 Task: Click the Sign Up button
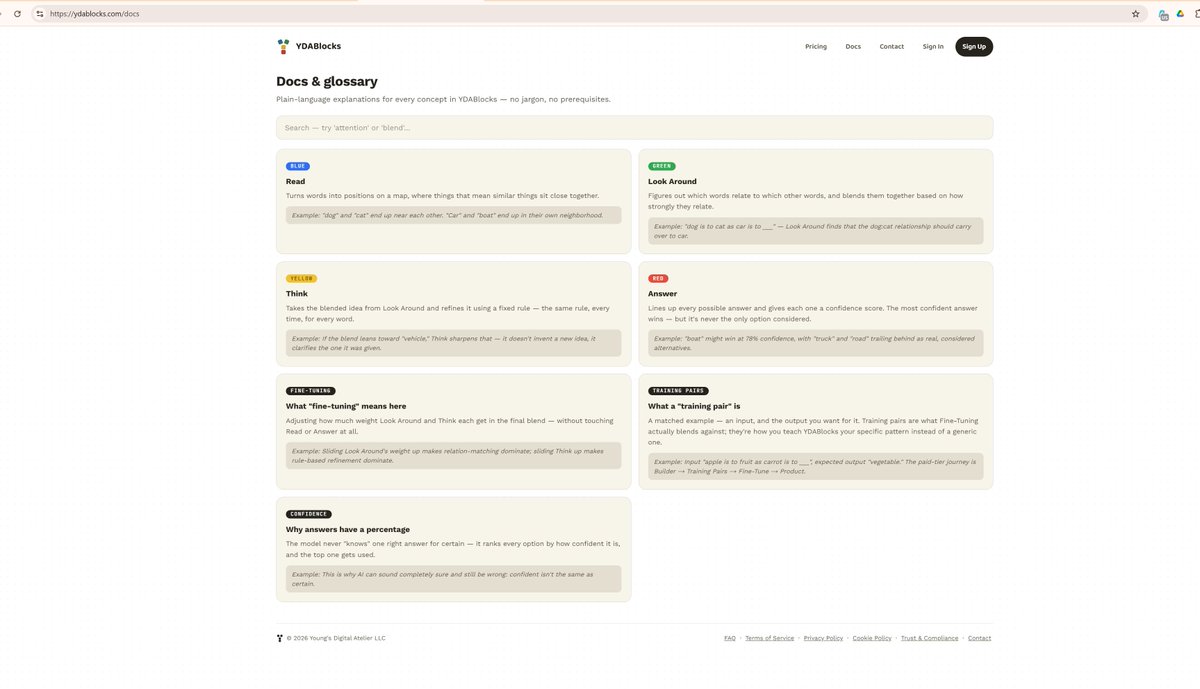(974, 47)
